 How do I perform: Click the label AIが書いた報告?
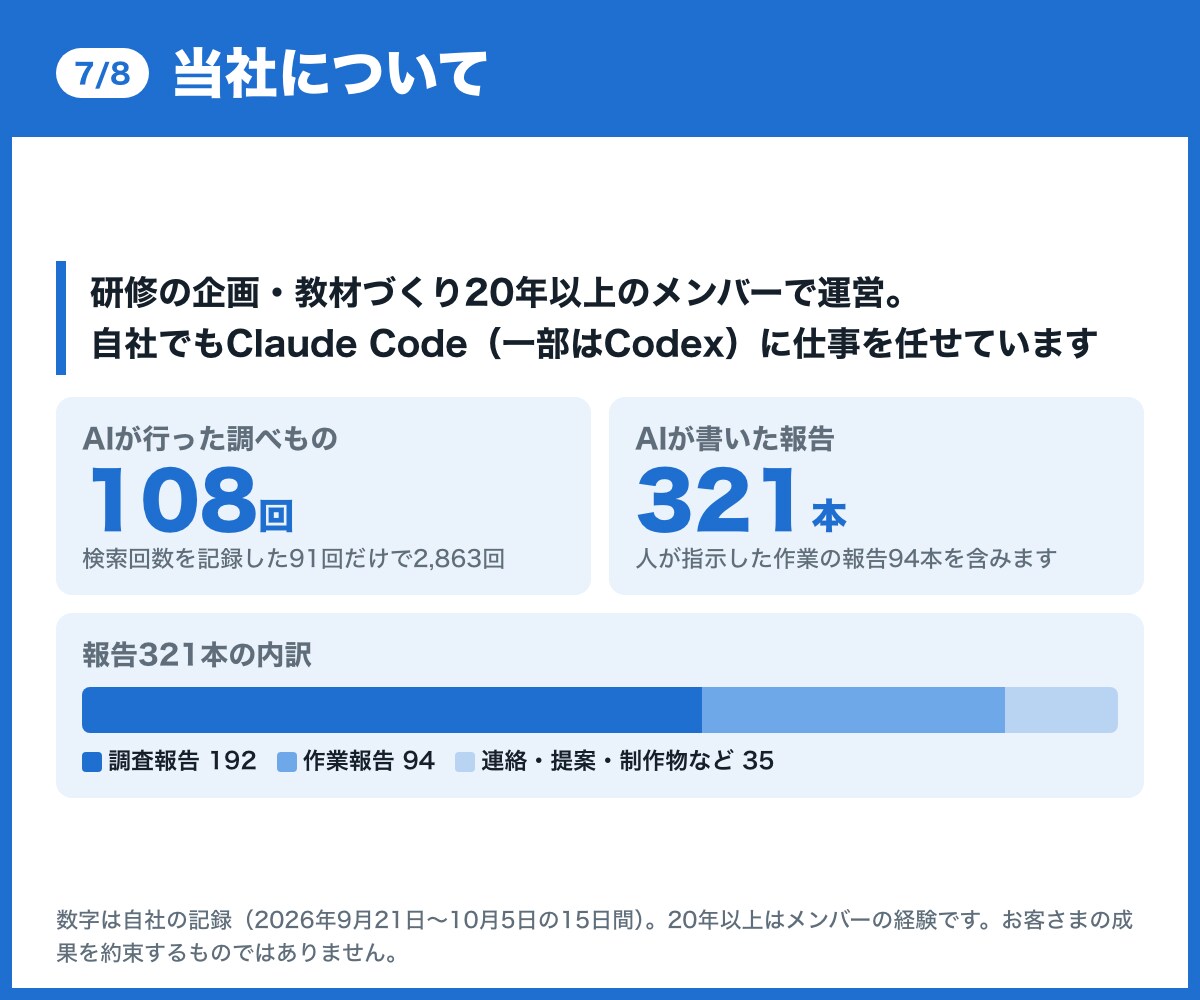point(735,438)
